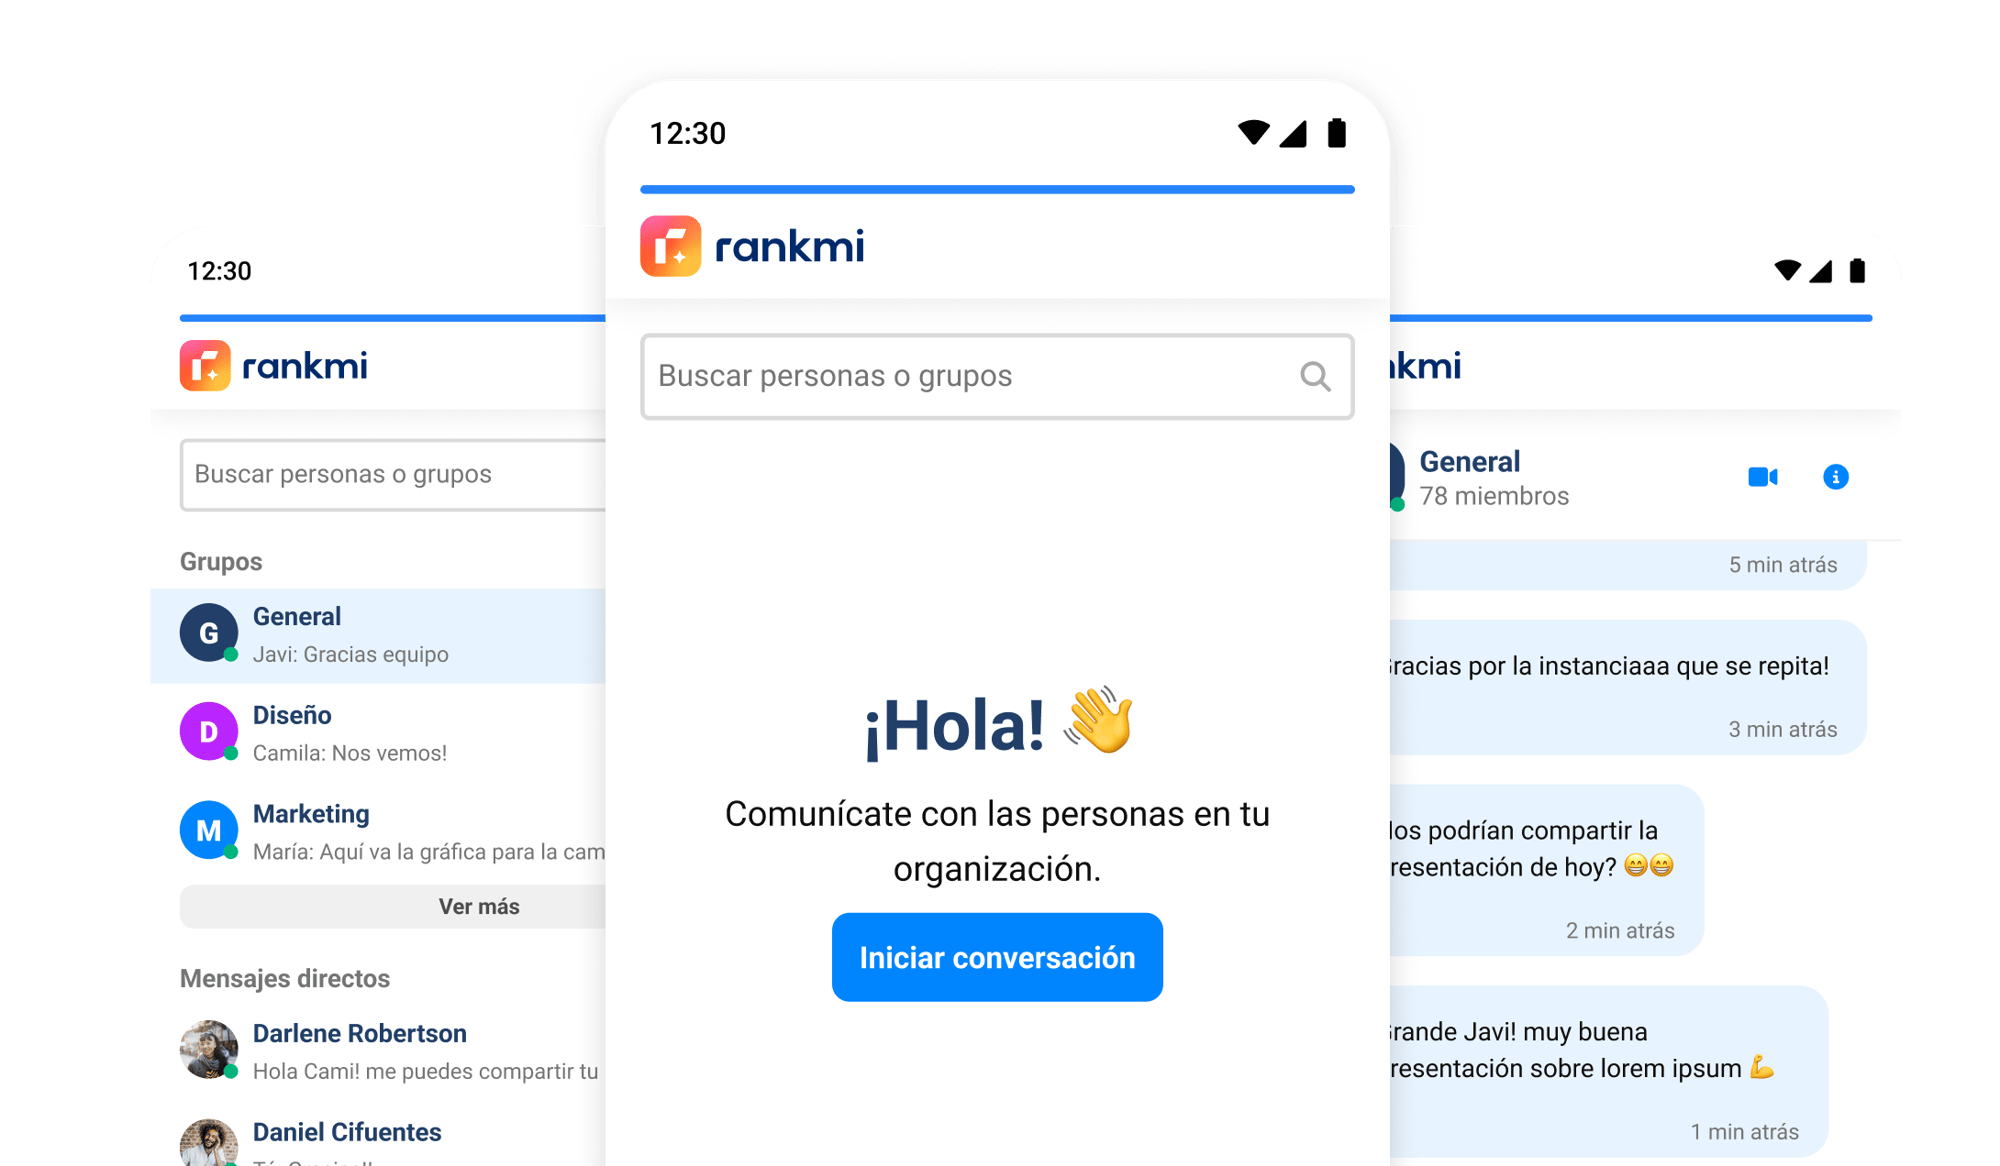Start a video call in General chat
This screenshot has width=2000, height=1166.
click(1762, 477)
